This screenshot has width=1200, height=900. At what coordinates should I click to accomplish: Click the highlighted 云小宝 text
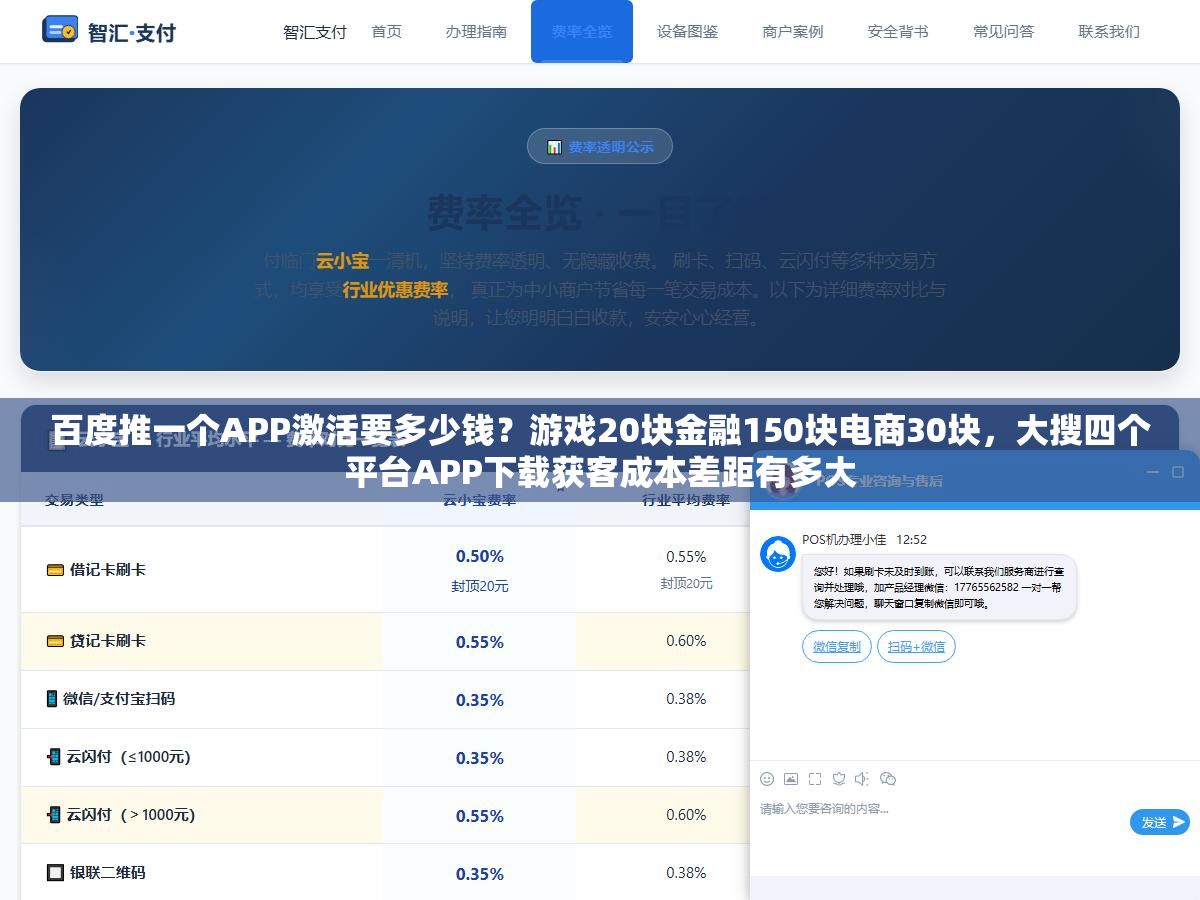[x=343, y=261]
